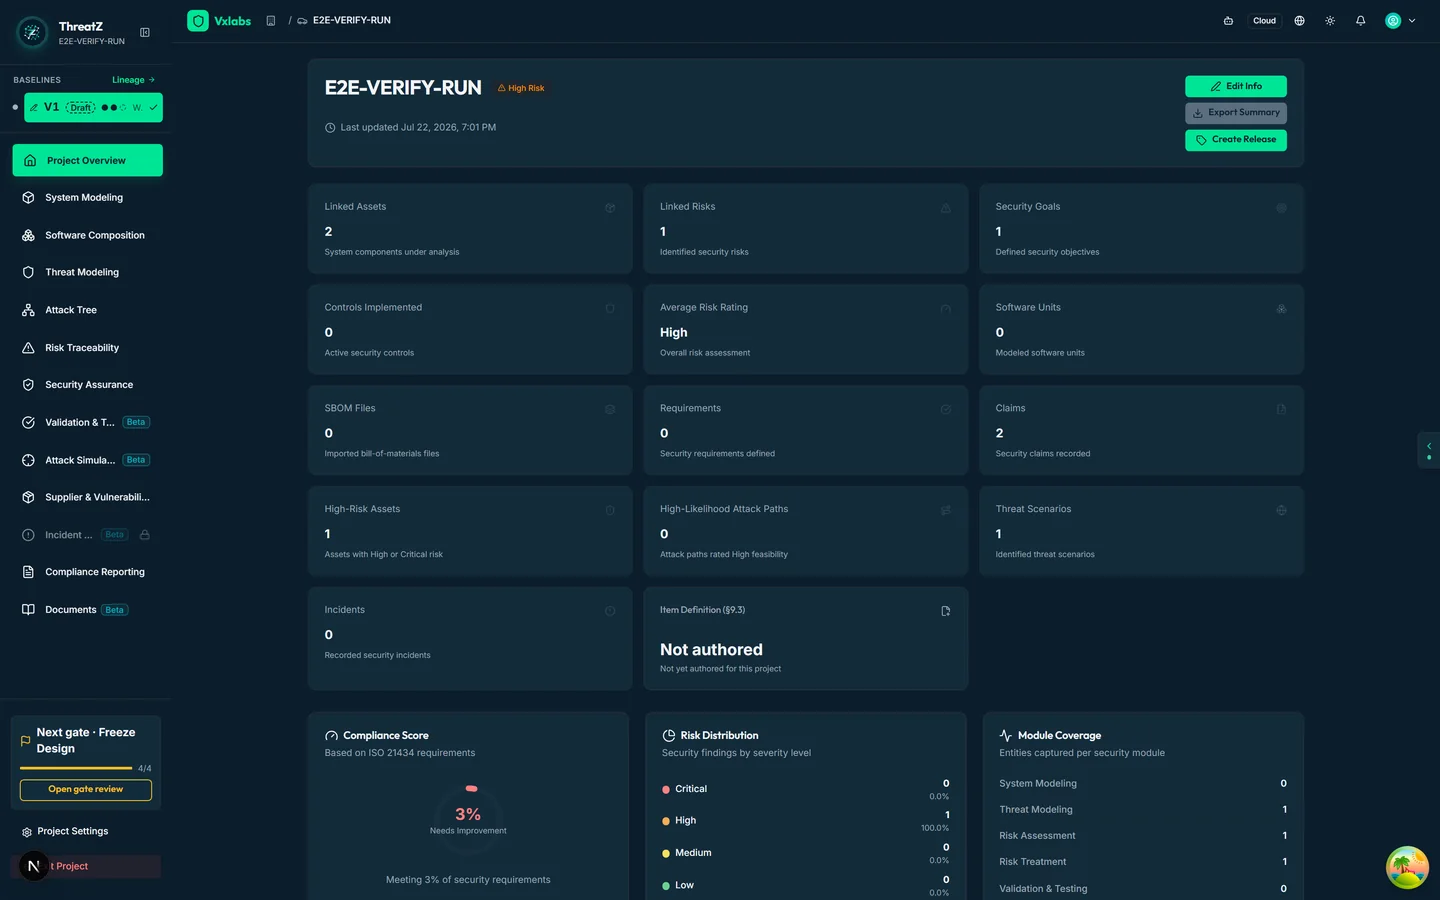This screenshot has height=900, width=1440.
Task: Click the Software Composition boxes icon
Action: pos(28,235)
